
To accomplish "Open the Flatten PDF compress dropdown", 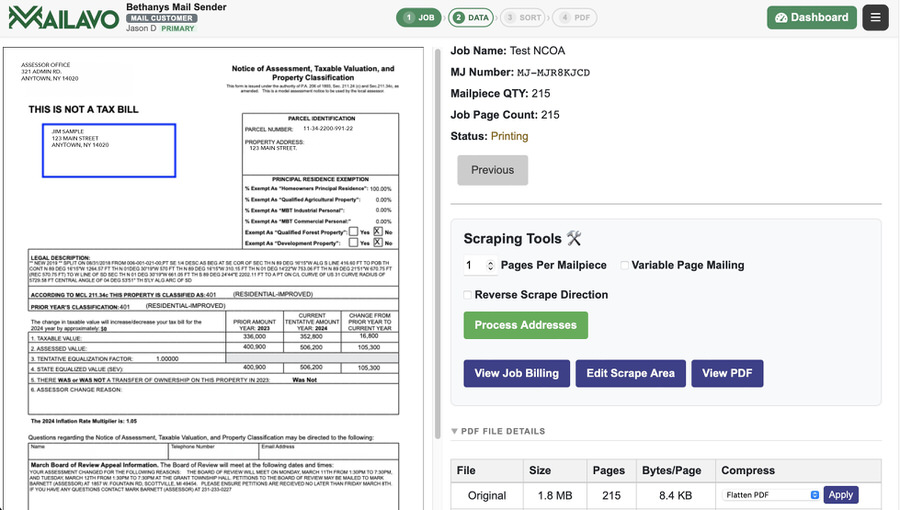I will (772, 495).
